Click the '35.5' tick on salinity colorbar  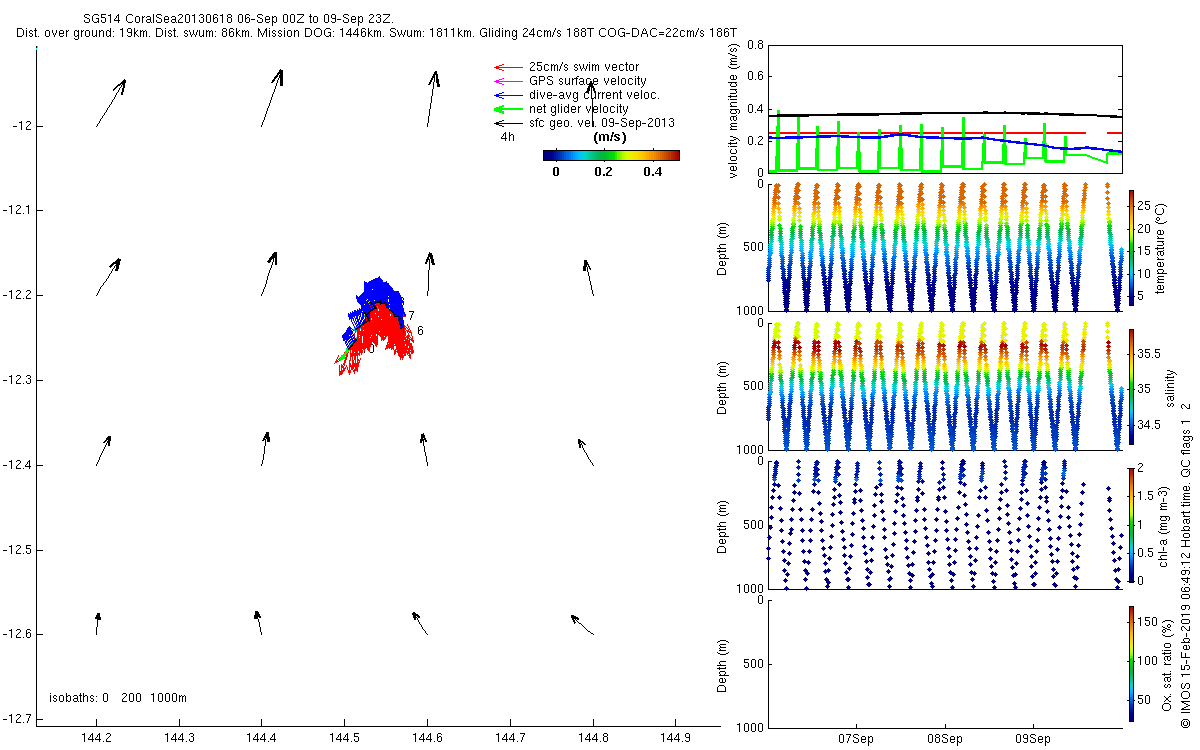click(x=1147, y=354)
